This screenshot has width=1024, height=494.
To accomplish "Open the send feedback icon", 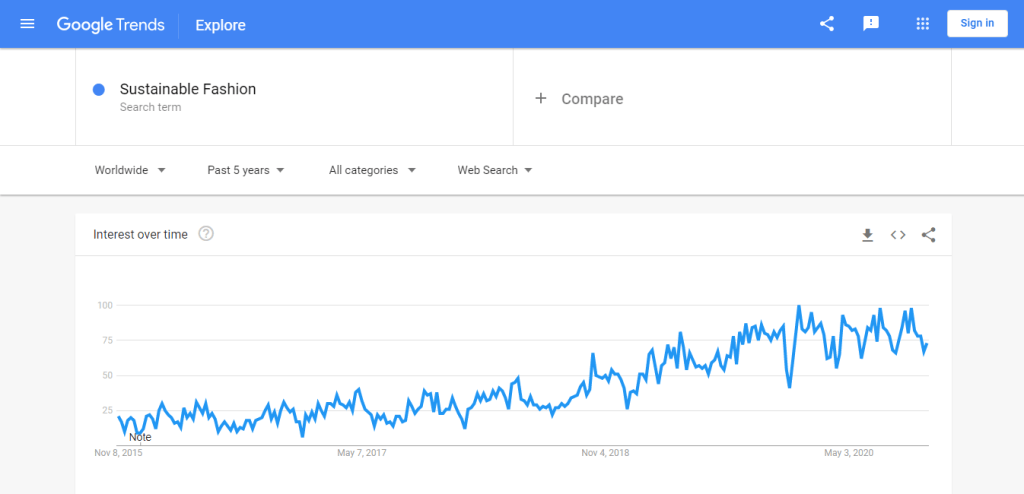I will pos(871,24).
